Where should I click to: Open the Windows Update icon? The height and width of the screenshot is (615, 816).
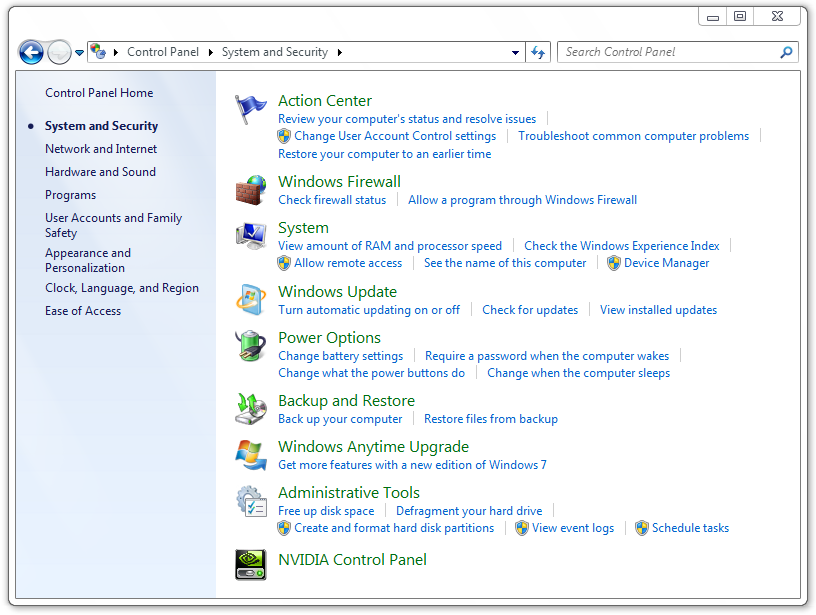coord(251,300)
